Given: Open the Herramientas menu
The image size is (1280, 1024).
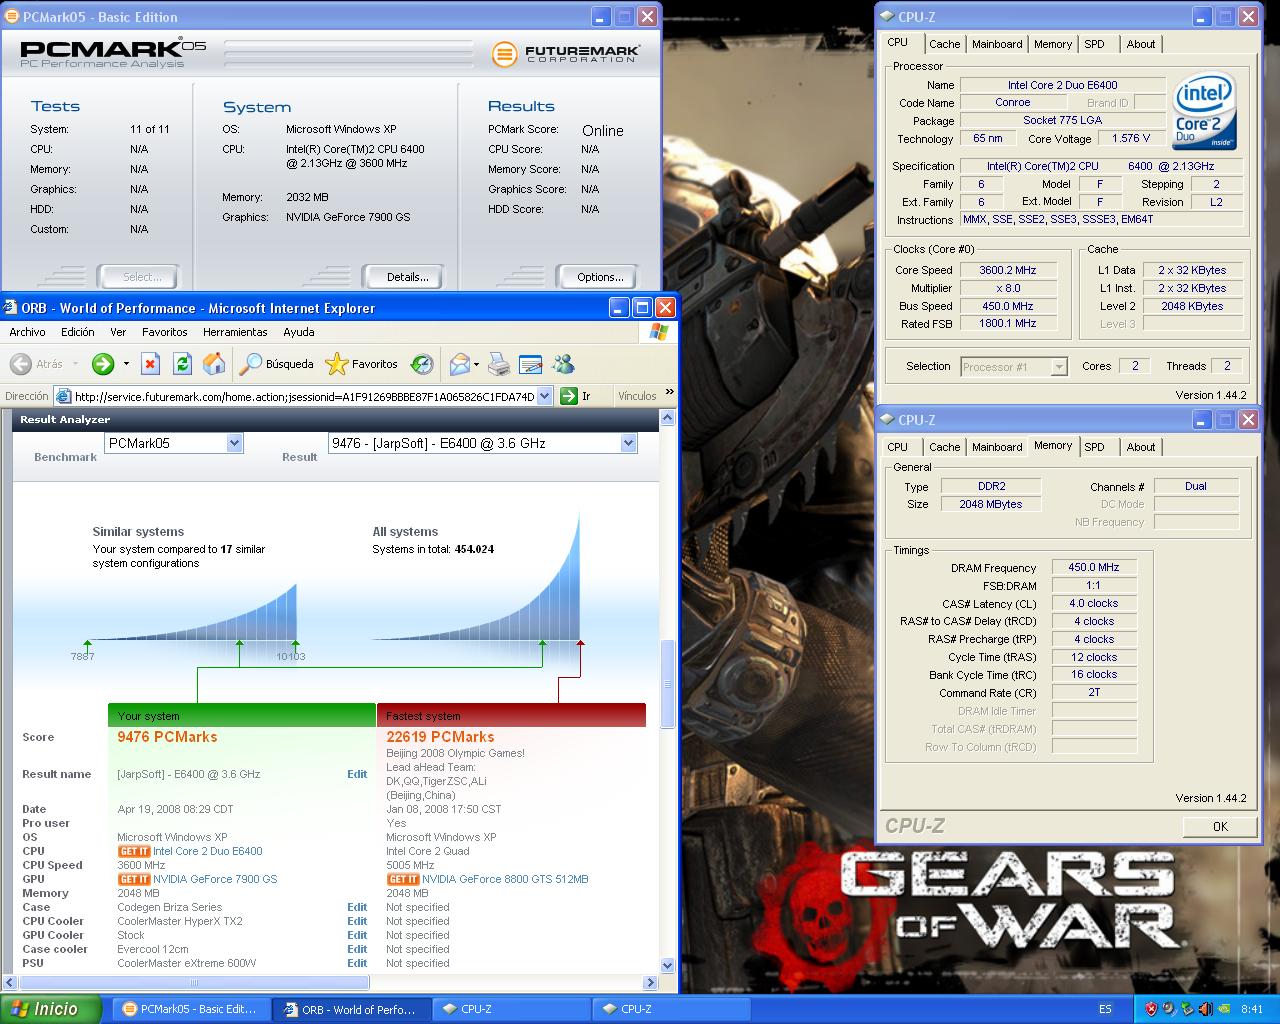Looking at the screenshot, I should pyautogui.click(x=235, y=332).
